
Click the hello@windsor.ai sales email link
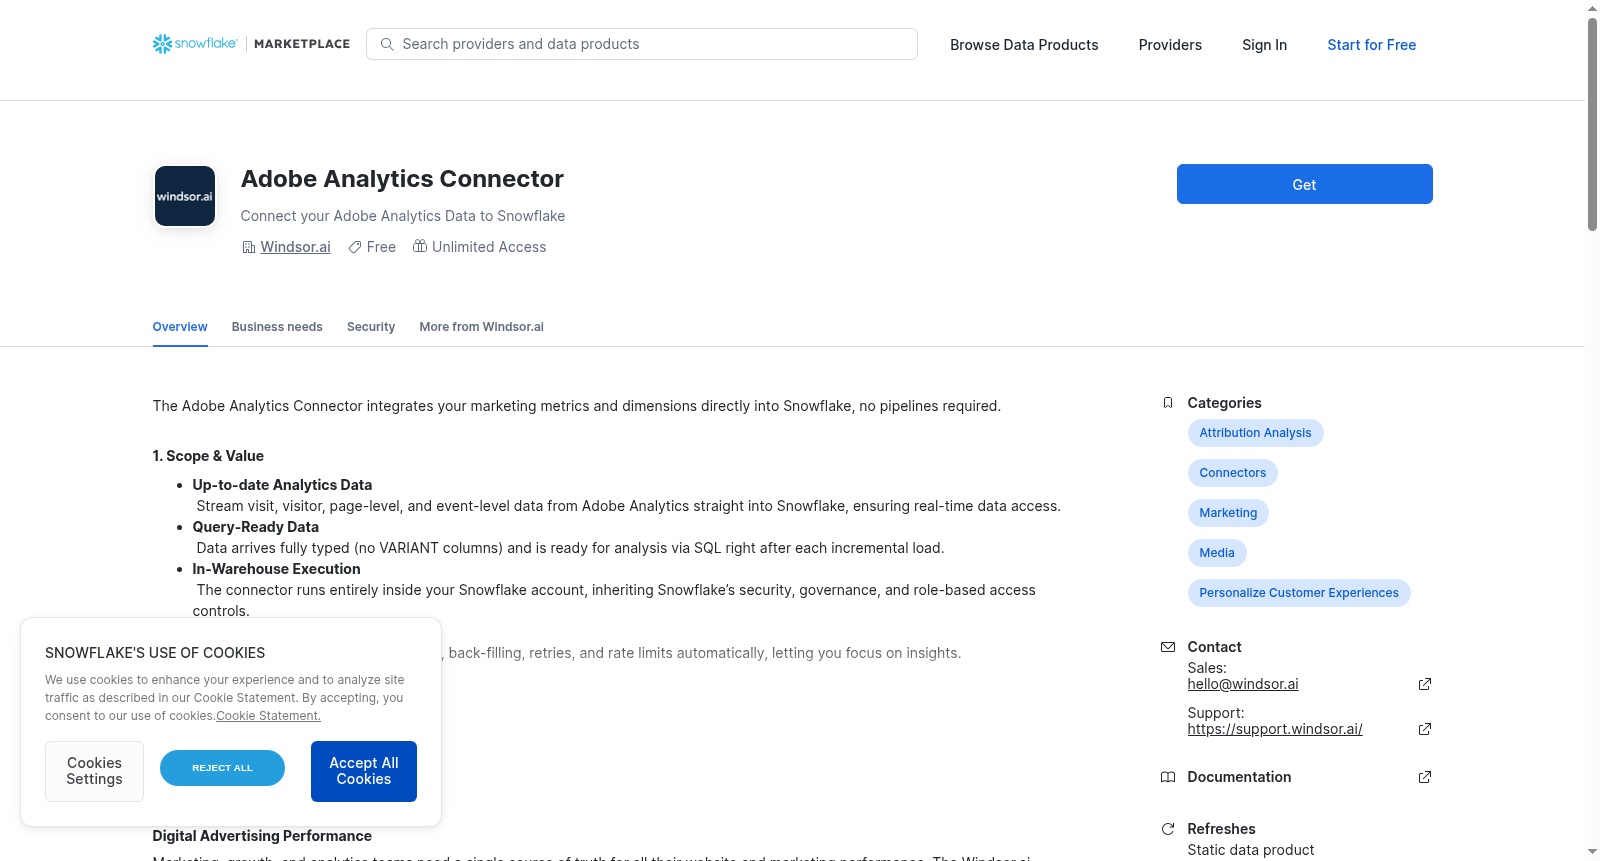pyautogui.click(x=1243, y=684)
